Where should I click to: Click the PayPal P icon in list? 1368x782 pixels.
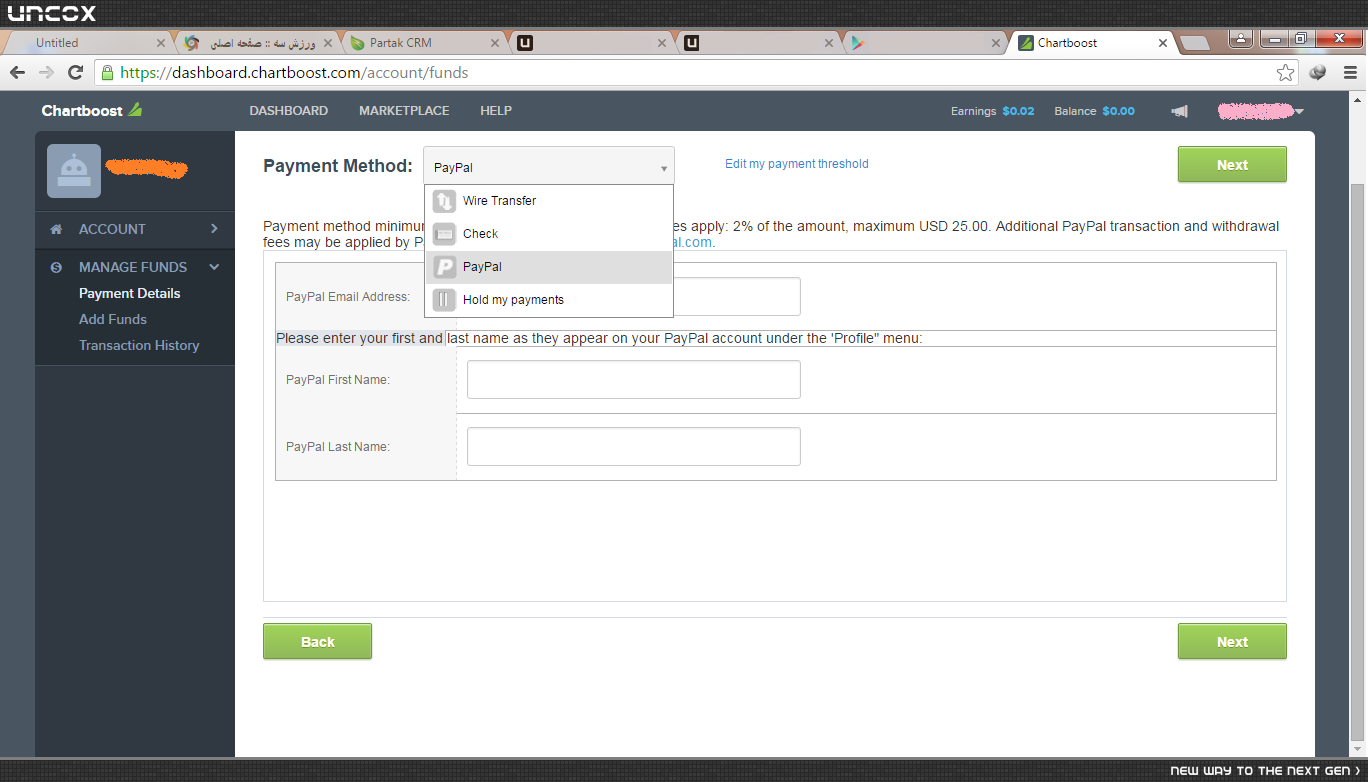[444, 267]
